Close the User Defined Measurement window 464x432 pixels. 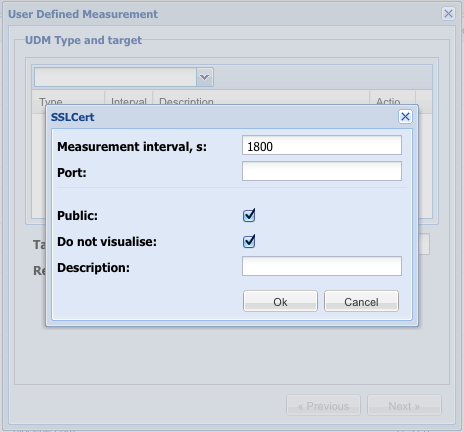(x=448, y=14)
